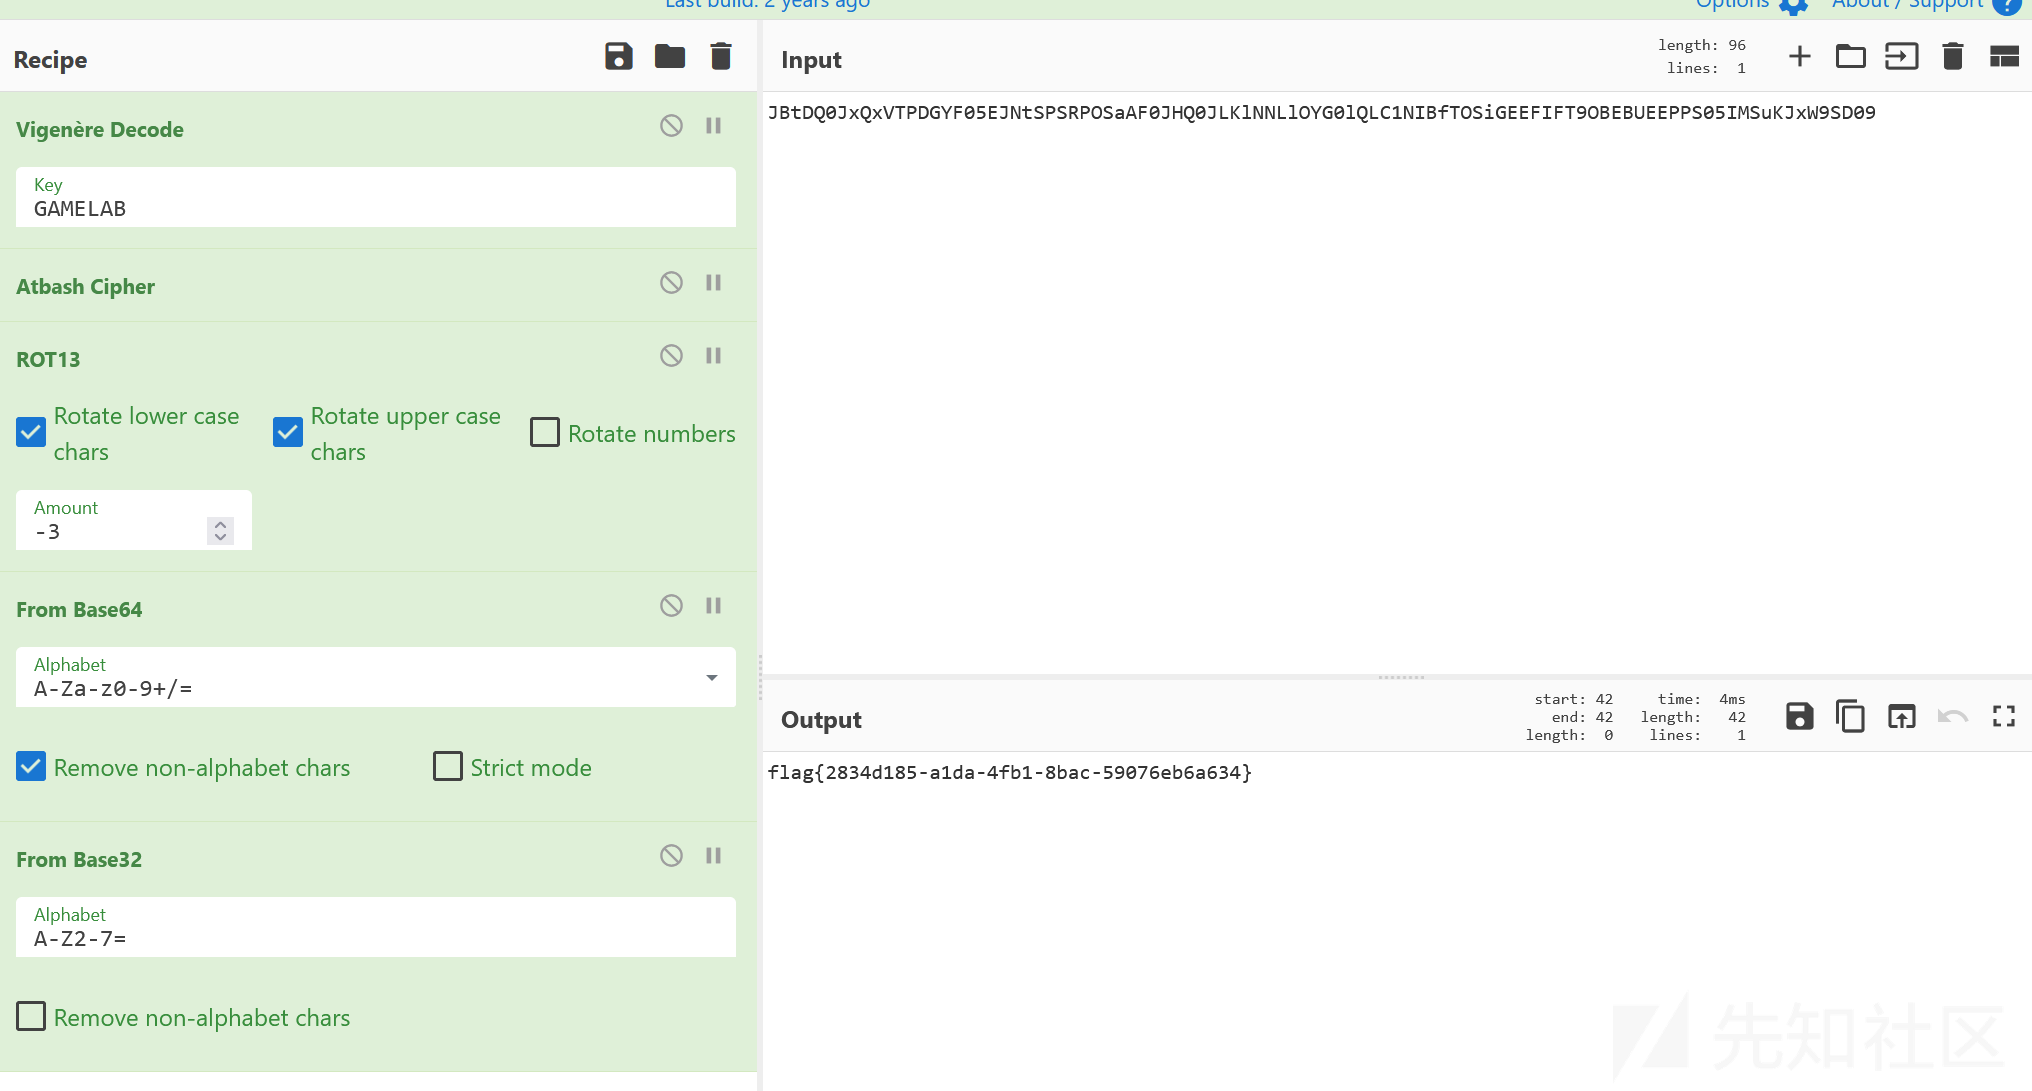This screenshot has height=1091, width=2032.
Task: Load a saved recipe folder icon
Action: (x=670, y=57)
